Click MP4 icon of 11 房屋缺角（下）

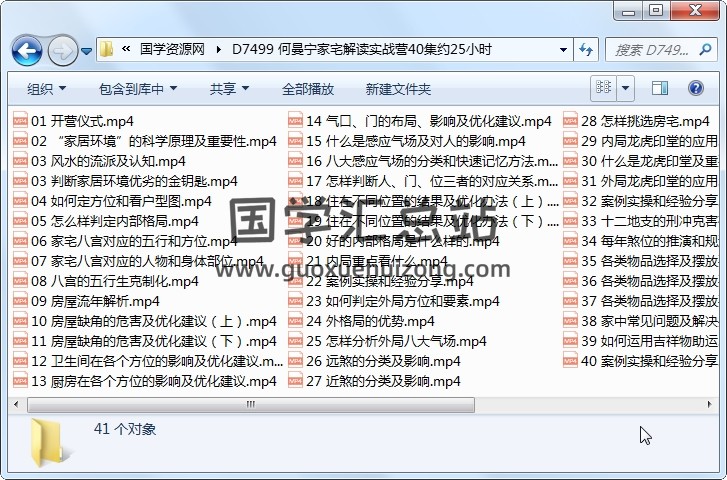(x=20, y=341)
